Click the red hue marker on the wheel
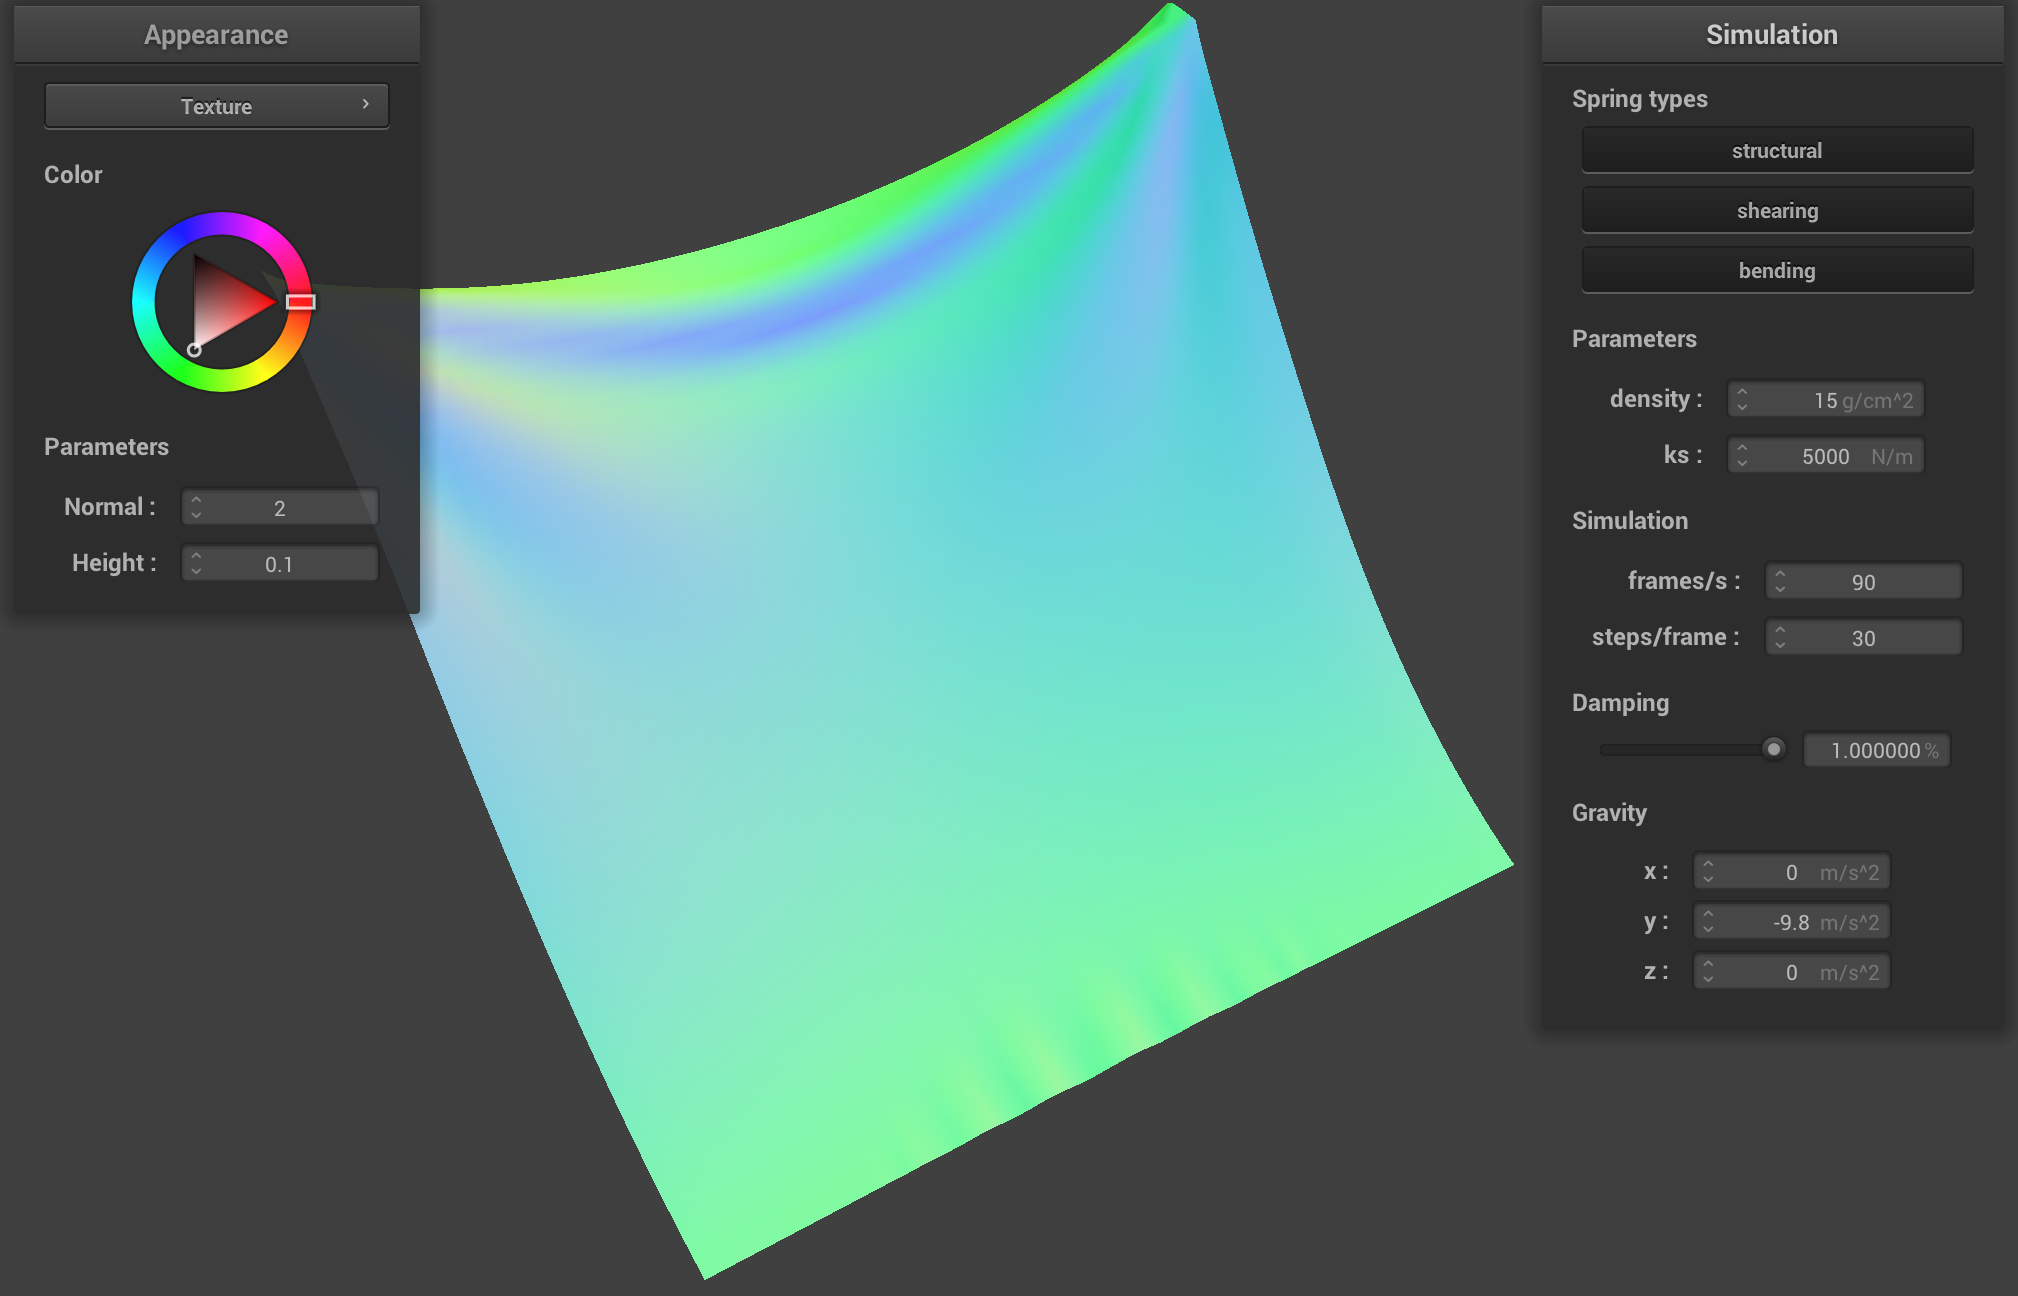 300,302
